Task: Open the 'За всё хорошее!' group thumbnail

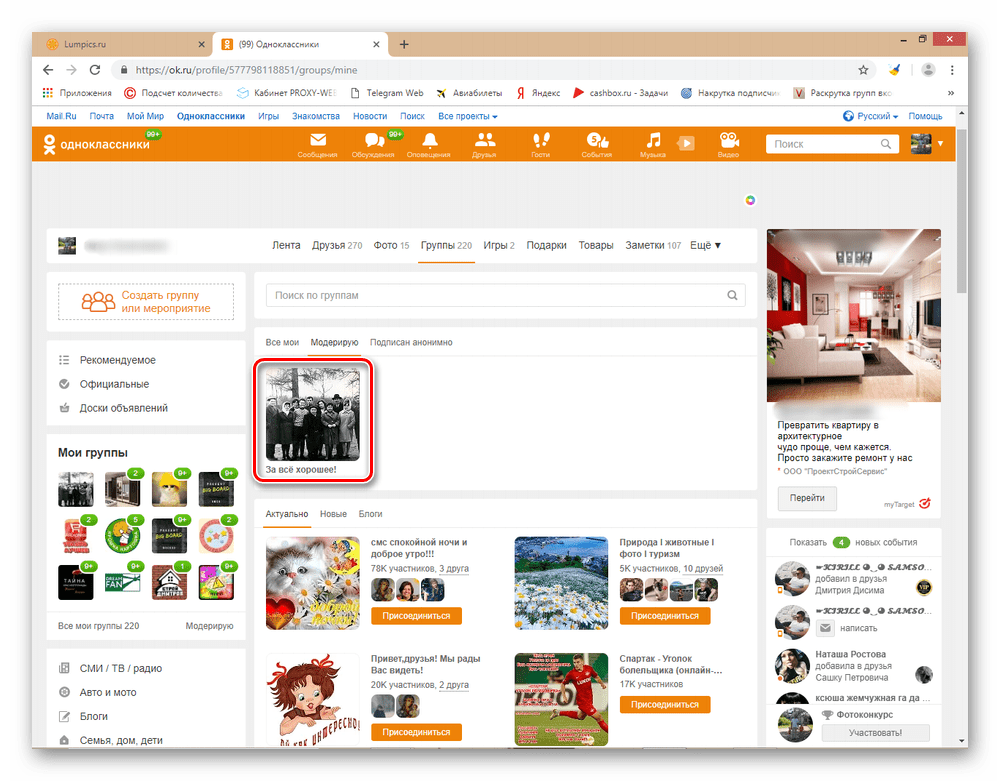Action: [313, 413]
